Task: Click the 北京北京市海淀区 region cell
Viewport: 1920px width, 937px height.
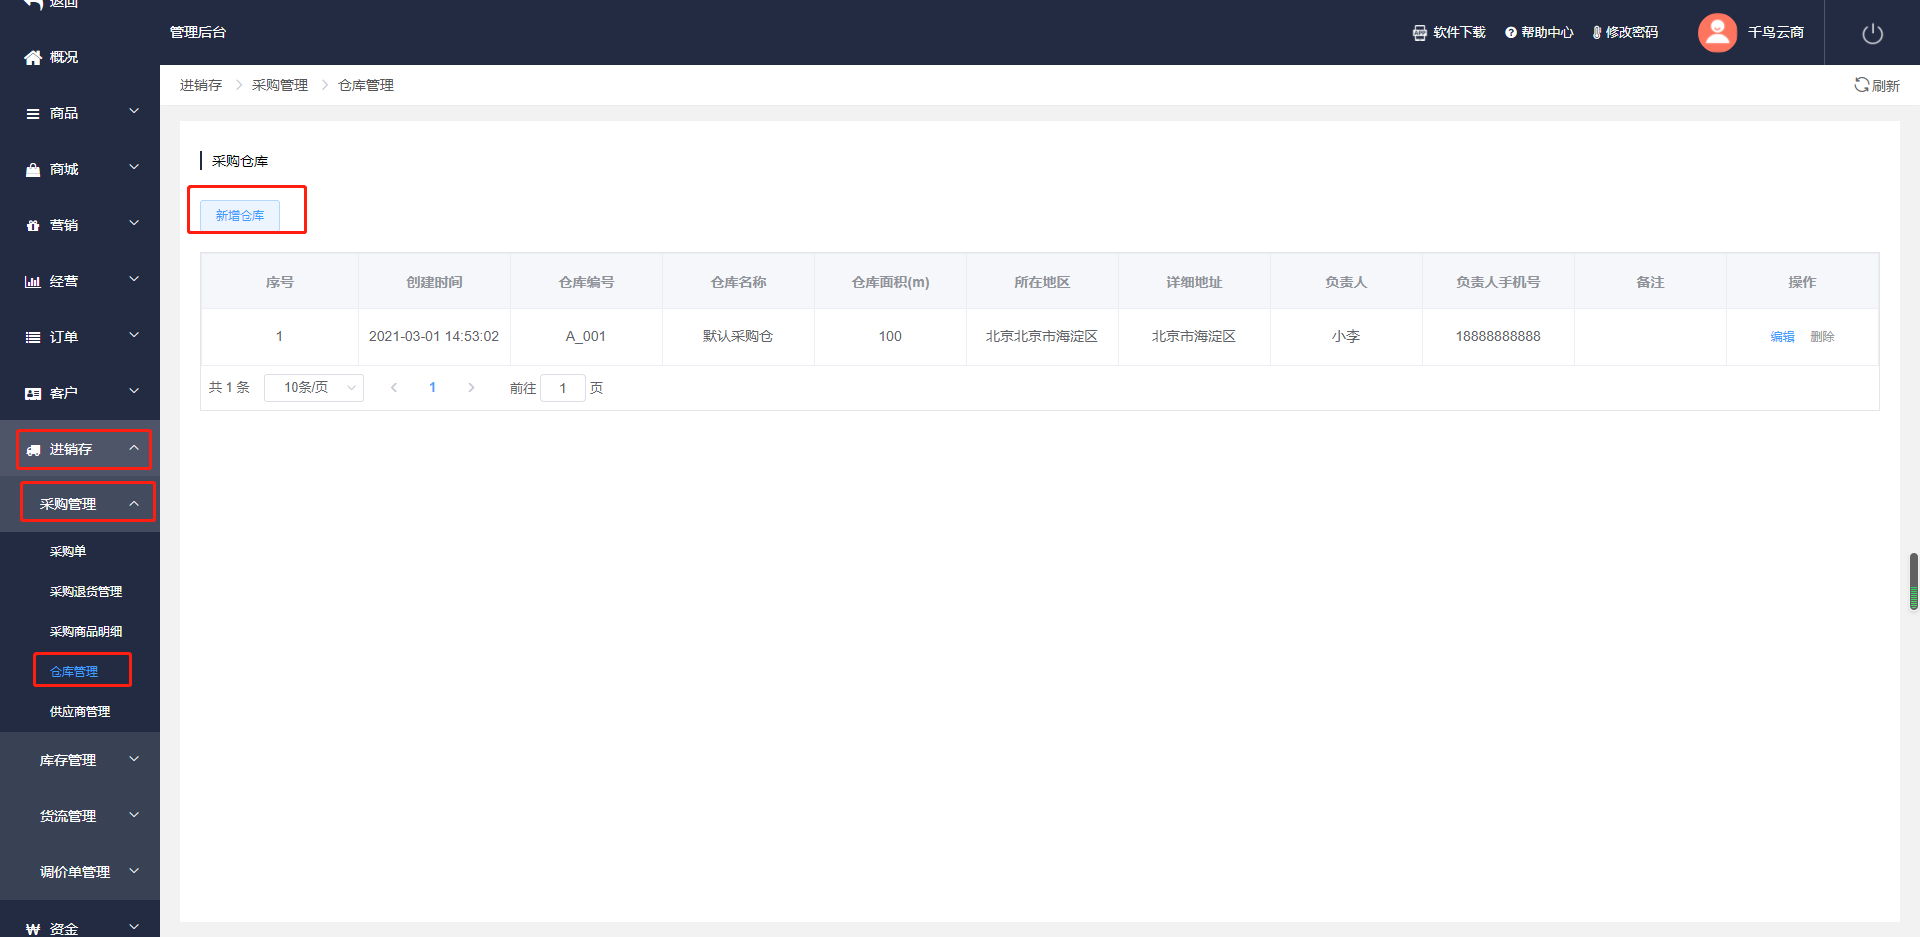Action: [x=1042, y=337]
